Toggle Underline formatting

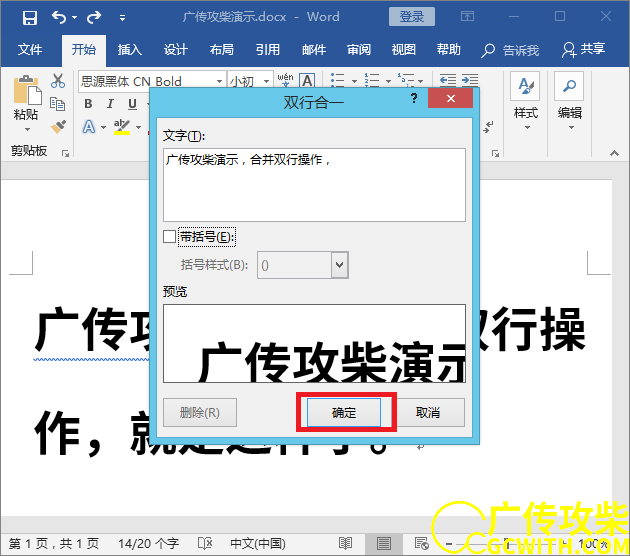pyautogui.click(x=132, y=104)
